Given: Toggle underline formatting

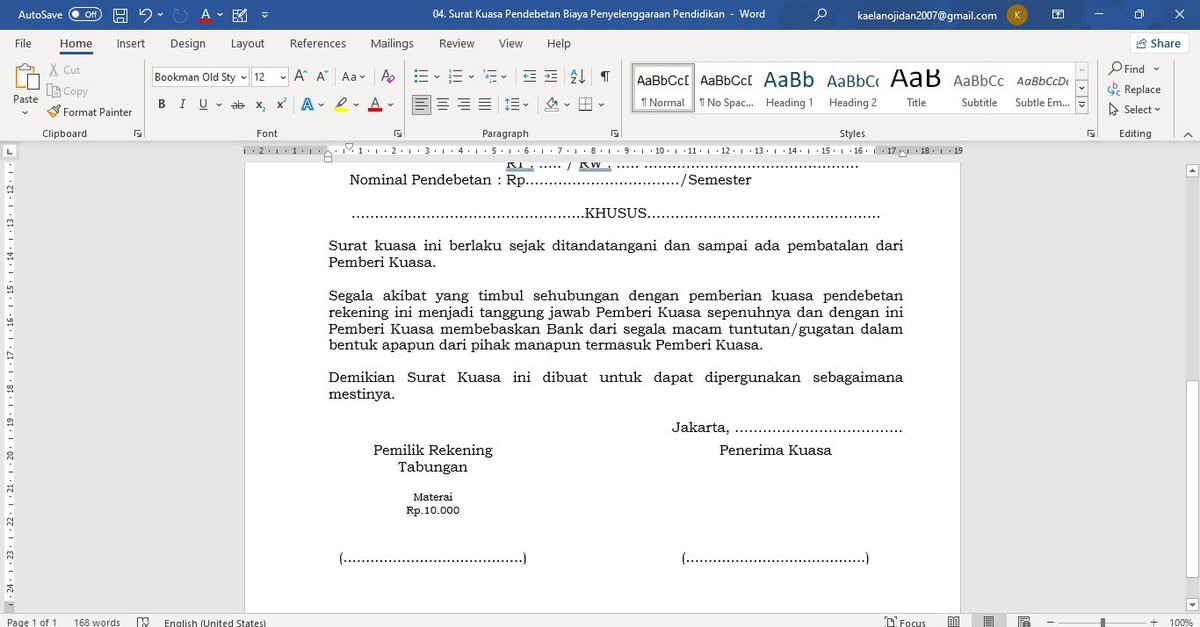Looking at the screenshot, I should [x=203, y=104].
